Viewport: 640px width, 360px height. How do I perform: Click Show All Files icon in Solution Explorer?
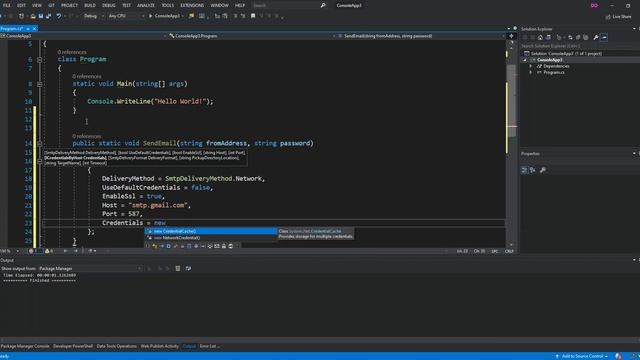(586, 38)
